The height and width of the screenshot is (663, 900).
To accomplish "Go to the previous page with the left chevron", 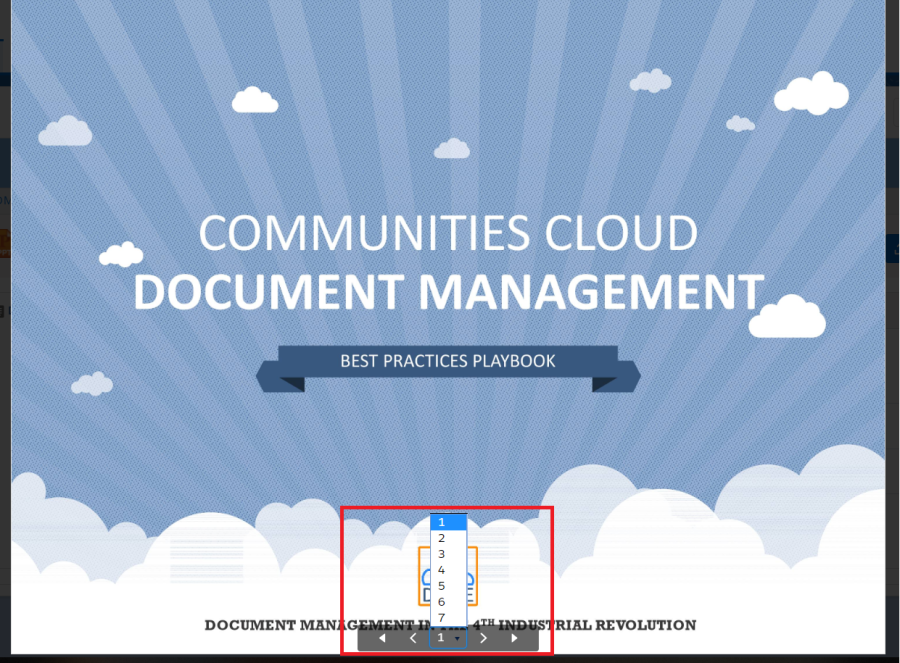I will pos(413,638).
